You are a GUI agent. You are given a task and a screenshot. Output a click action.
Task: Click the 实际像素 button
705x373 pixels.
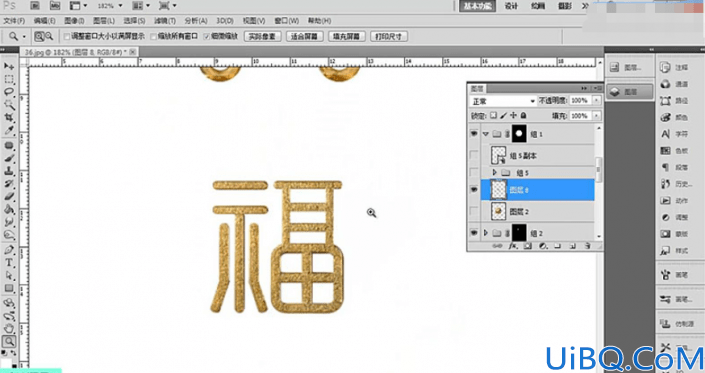(x=263, y=36)
